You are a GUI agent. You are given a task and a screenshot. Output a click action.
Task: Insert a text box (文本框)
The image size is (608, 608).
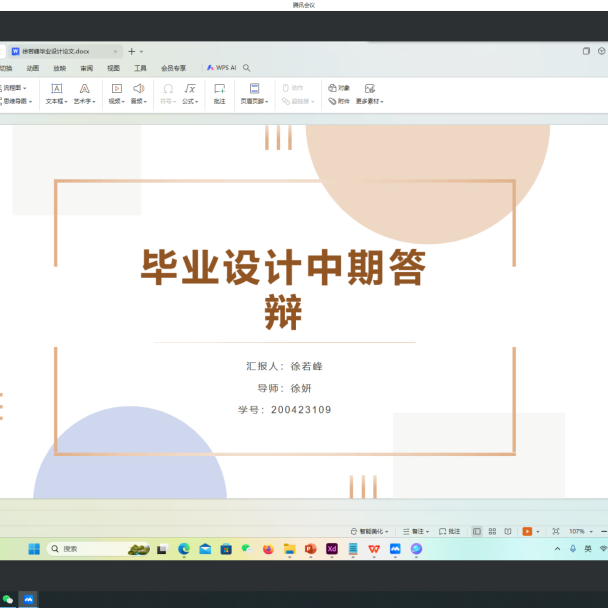57,89
